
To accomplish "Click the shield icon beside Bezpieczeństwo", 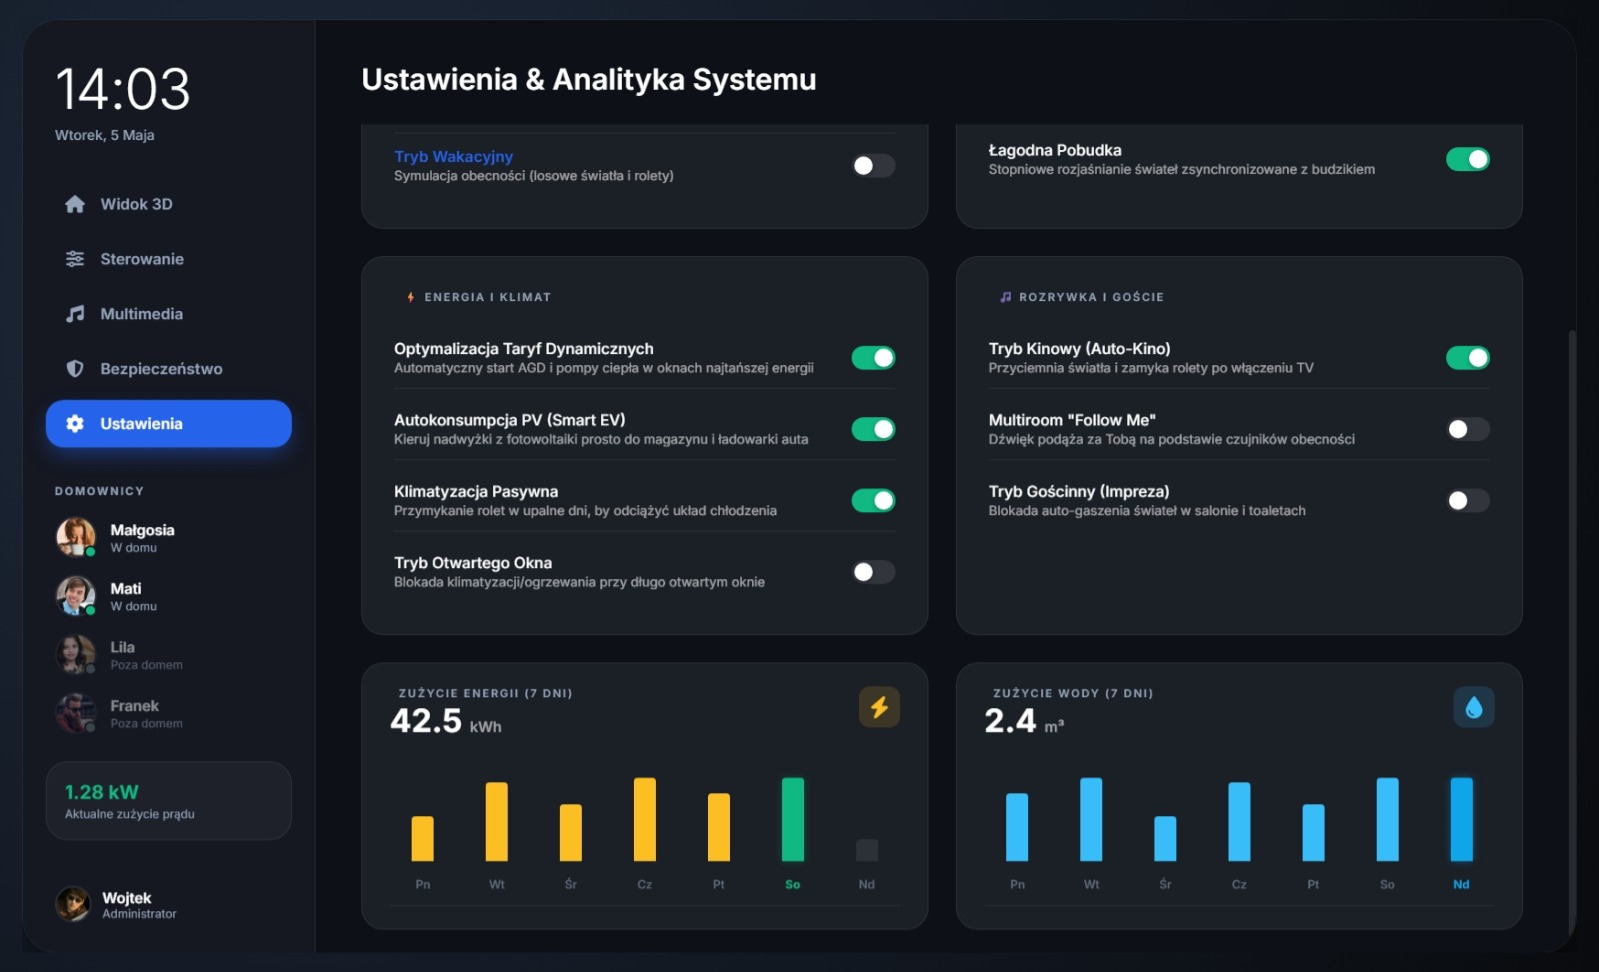I will tap(75, 369).
